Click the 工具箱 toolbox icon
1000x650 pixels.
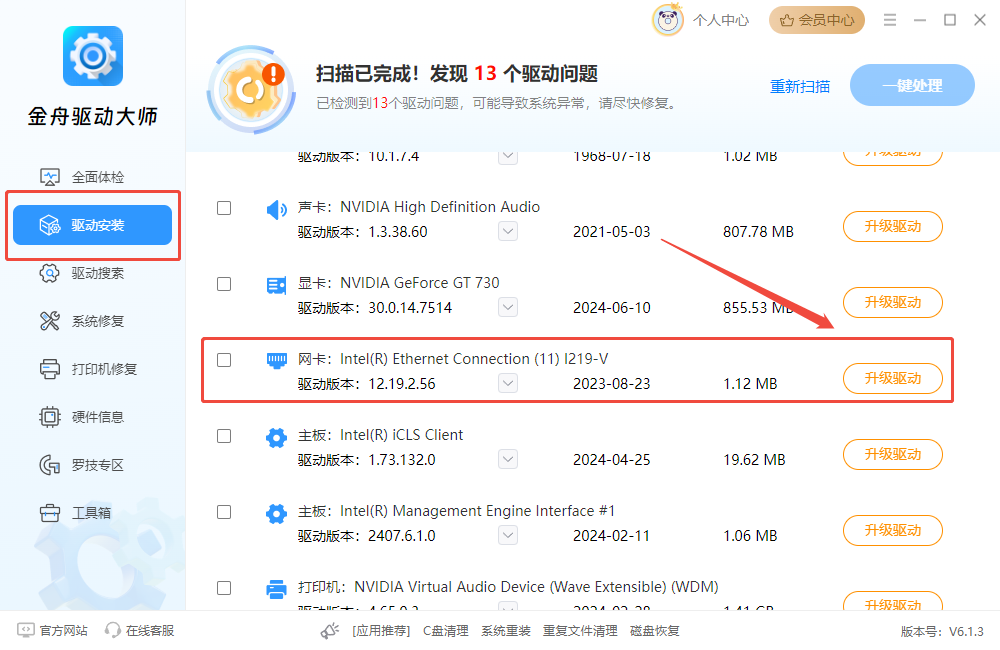pos(50,513)
